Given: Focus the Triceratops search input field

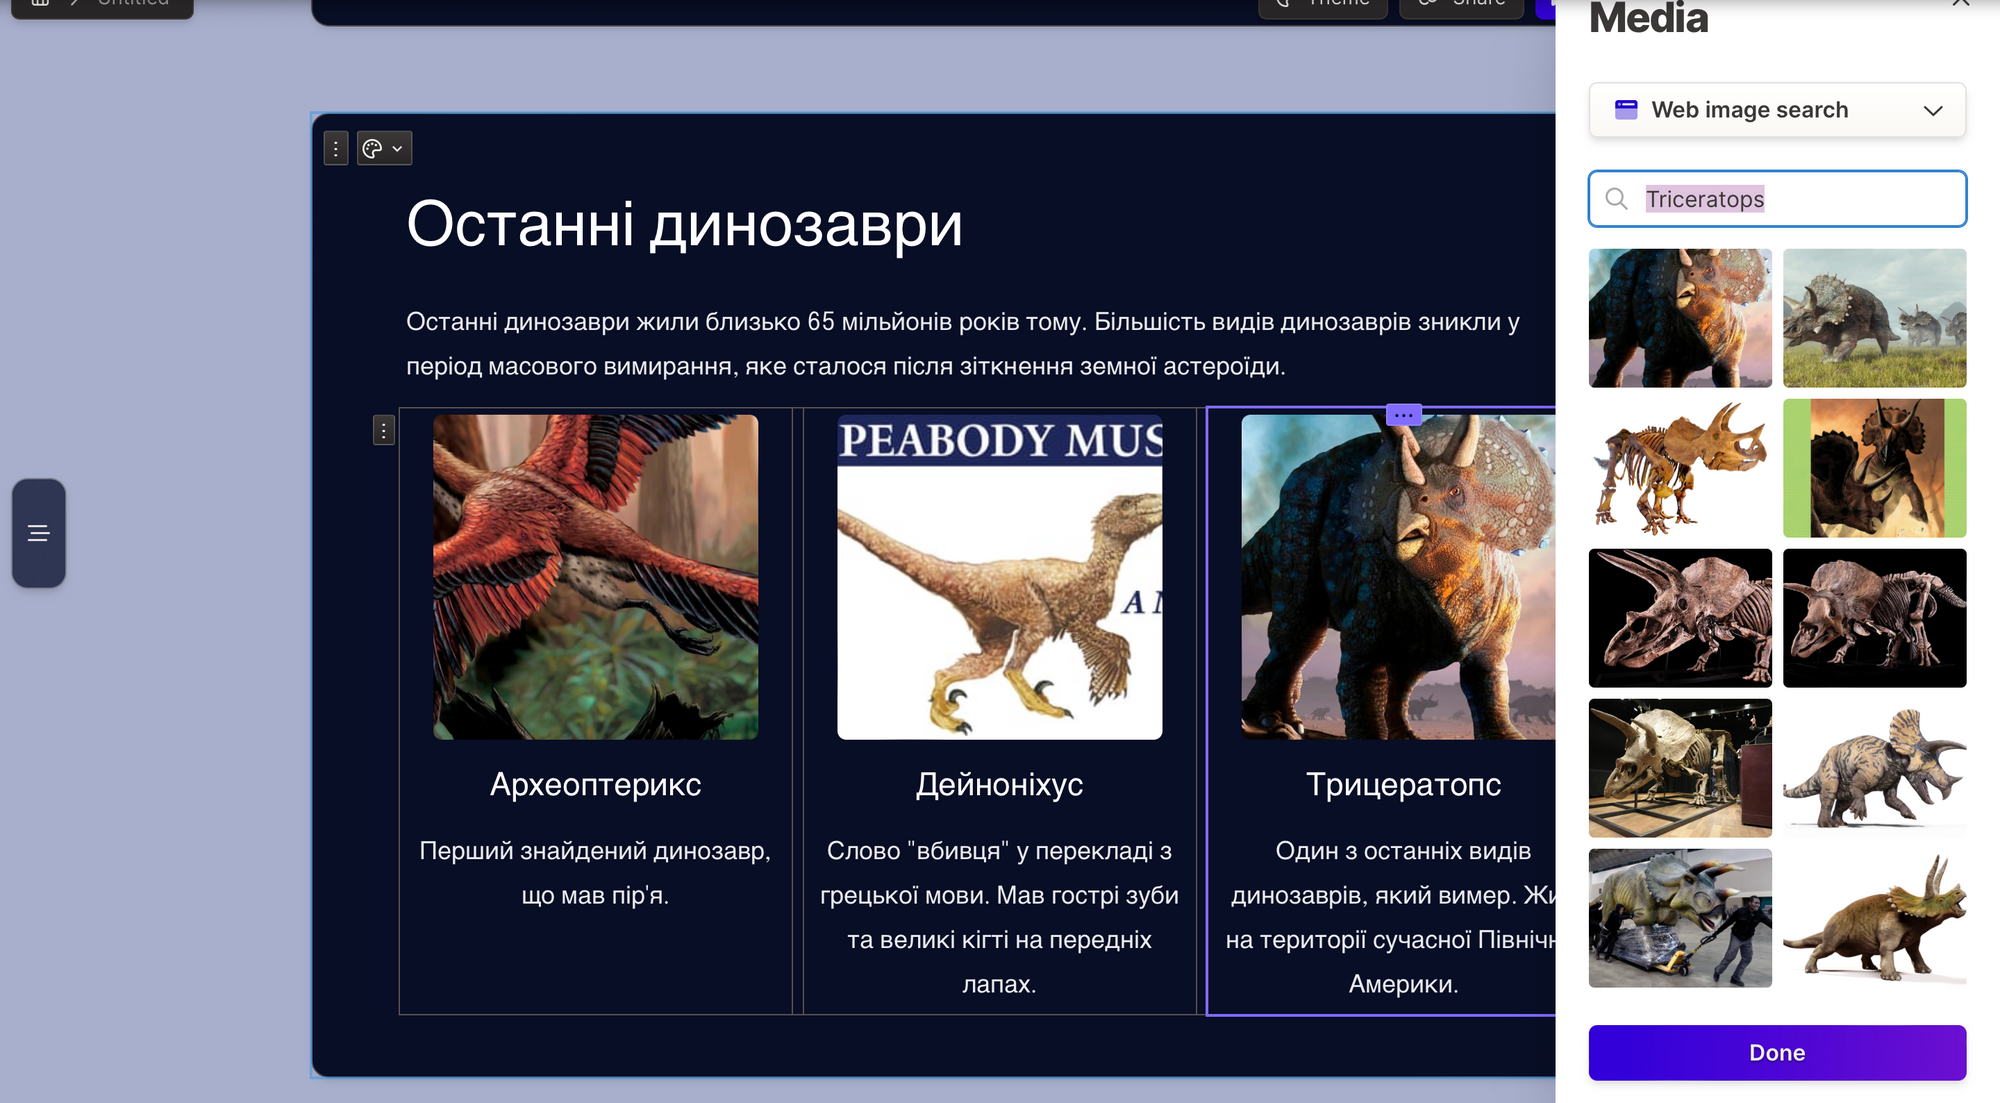Looking at the screenshot, I should click(x=1777, y=199).
